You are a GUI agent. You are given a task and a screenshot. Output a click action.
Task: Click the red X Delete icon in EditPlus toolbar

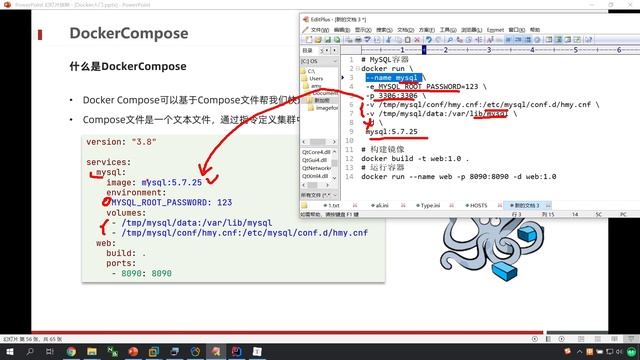tap(417, 40)
